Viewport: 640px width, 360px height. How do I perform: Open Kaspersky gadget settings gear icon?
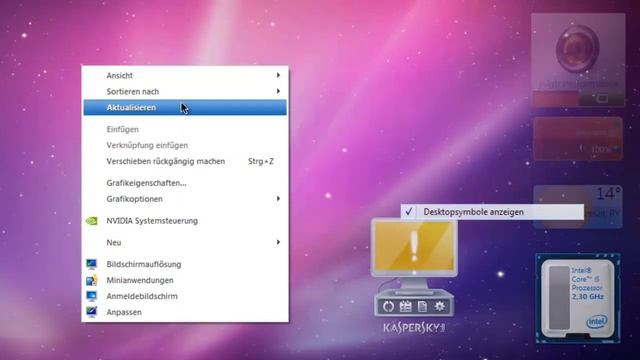tap(440, 306)
